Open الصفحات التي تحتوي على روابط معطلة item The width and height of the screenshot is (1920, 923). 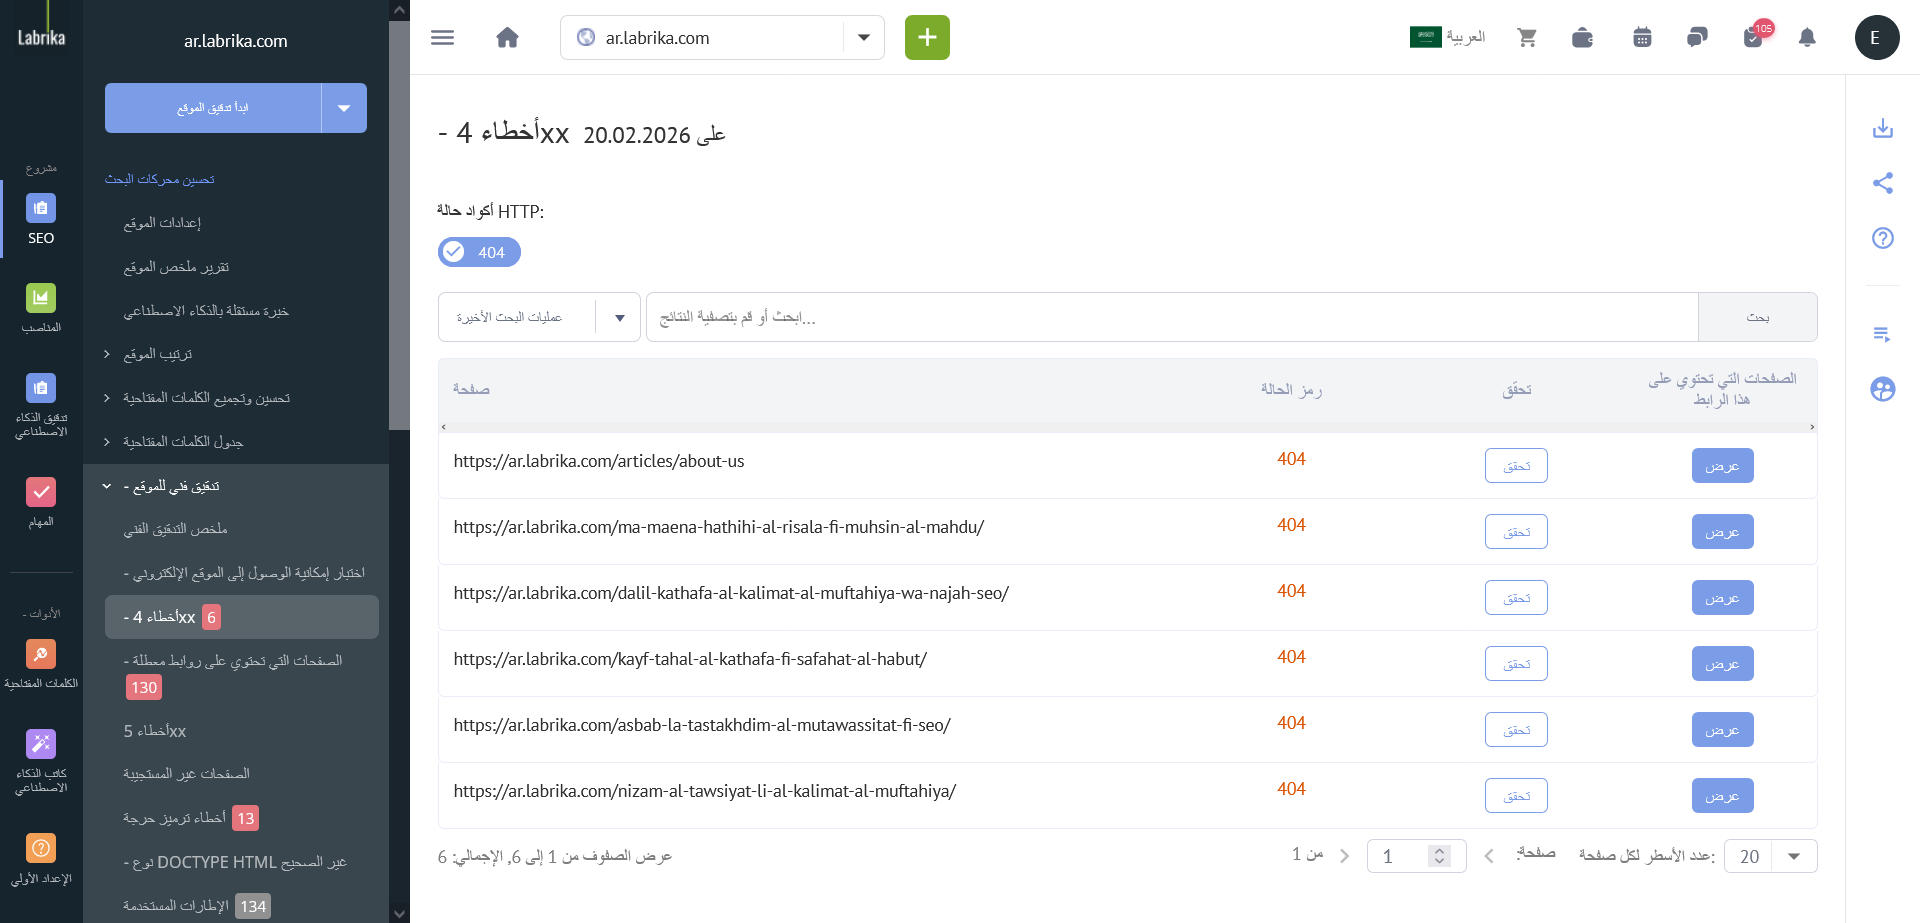(233, 674)
